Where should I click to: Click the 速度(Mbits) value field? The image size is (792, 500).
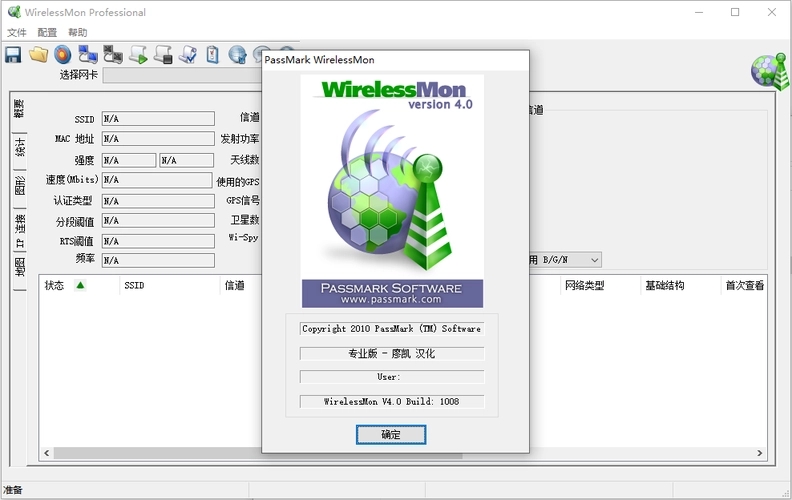pyautogui.click(x=157, y=180)
